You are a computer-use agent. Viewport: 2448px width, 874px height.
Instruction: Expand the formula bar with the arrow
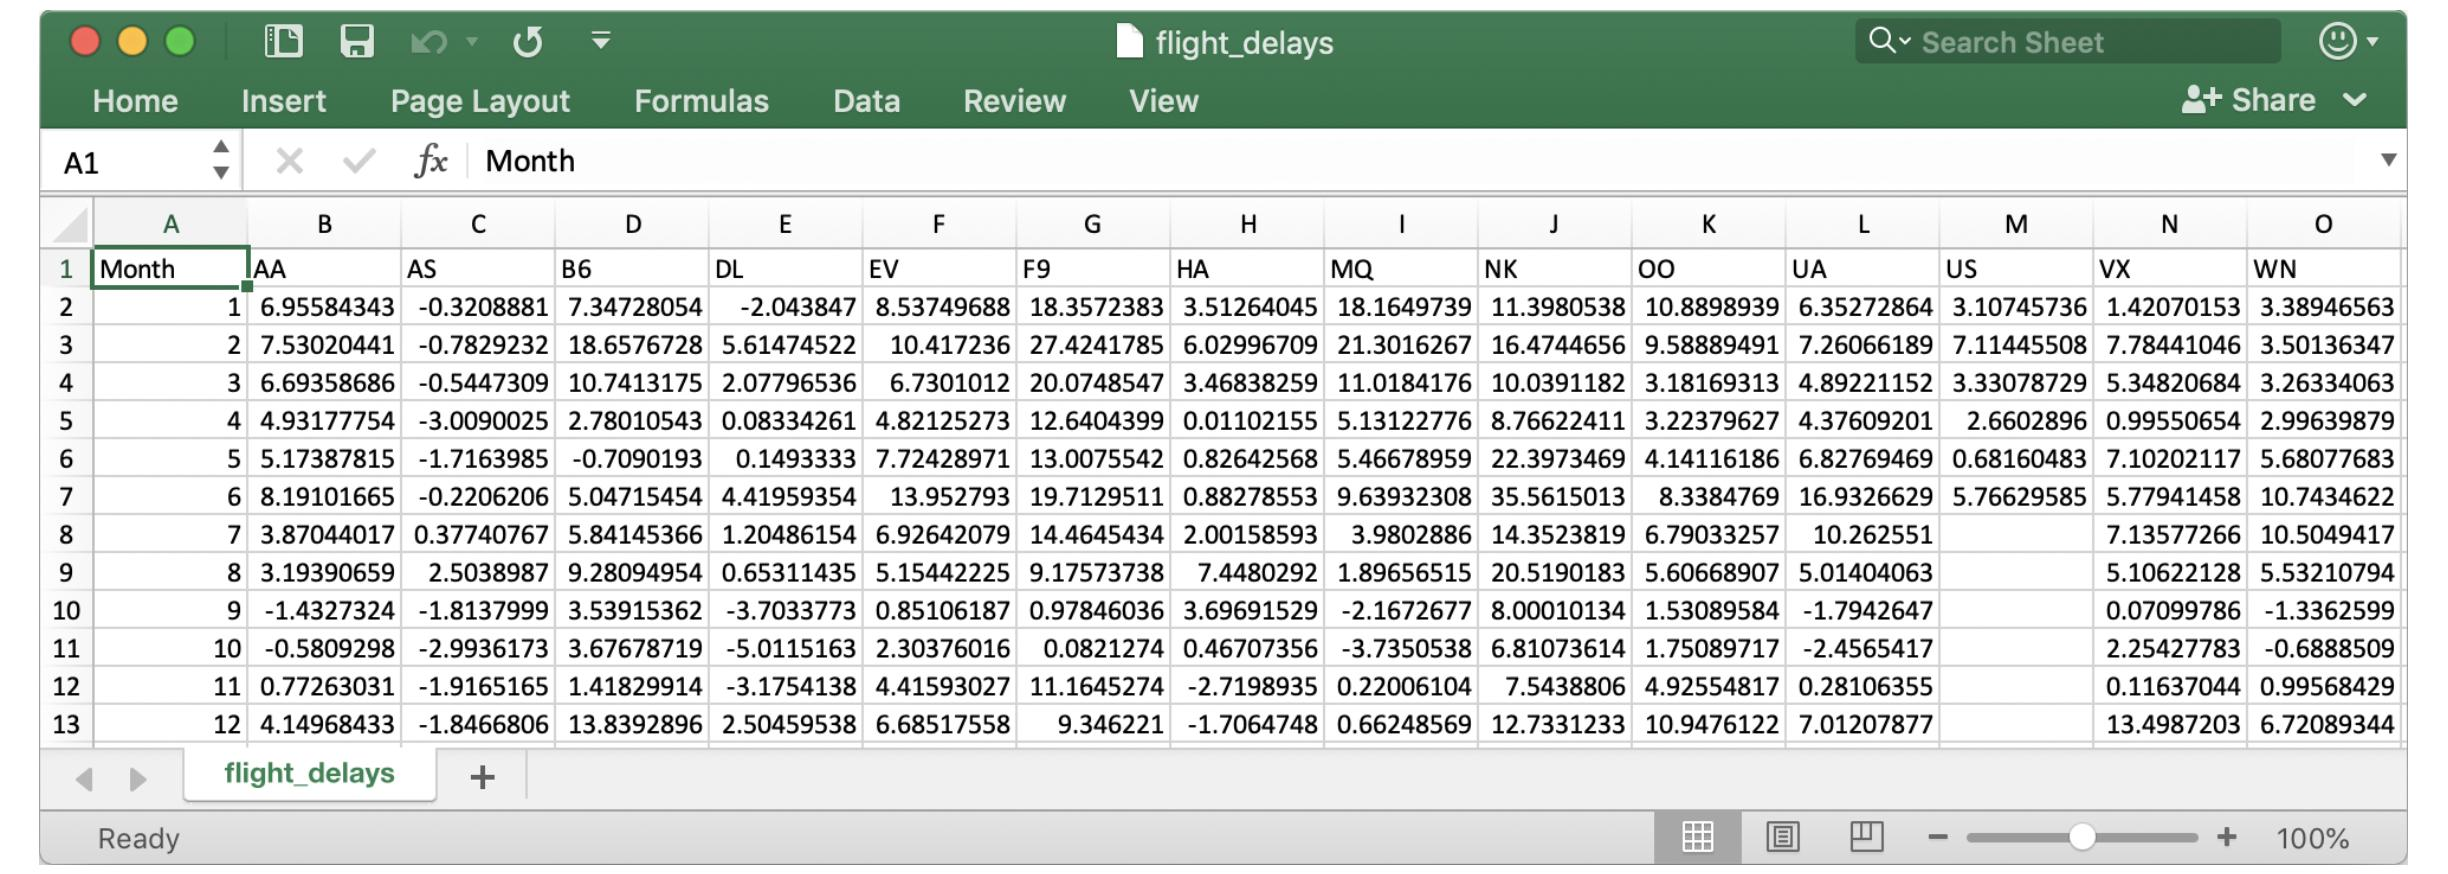click(2389, 160)
